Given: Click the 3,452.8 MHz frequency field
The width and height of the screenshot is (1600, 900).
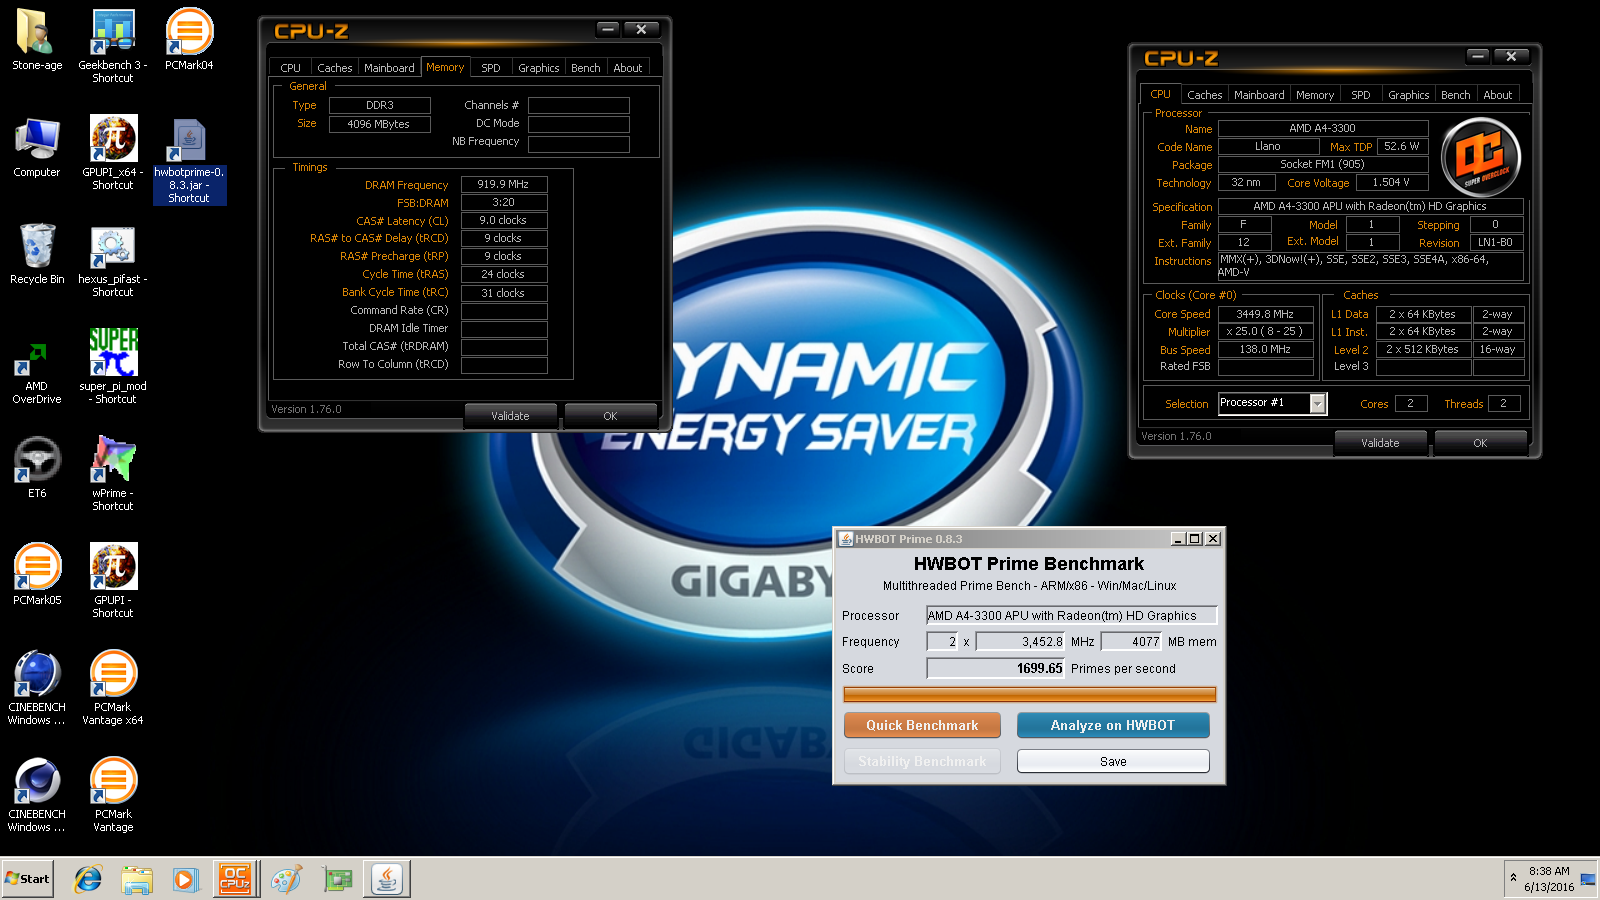Looking at the screenshot, I should [x=1021, y=641].
